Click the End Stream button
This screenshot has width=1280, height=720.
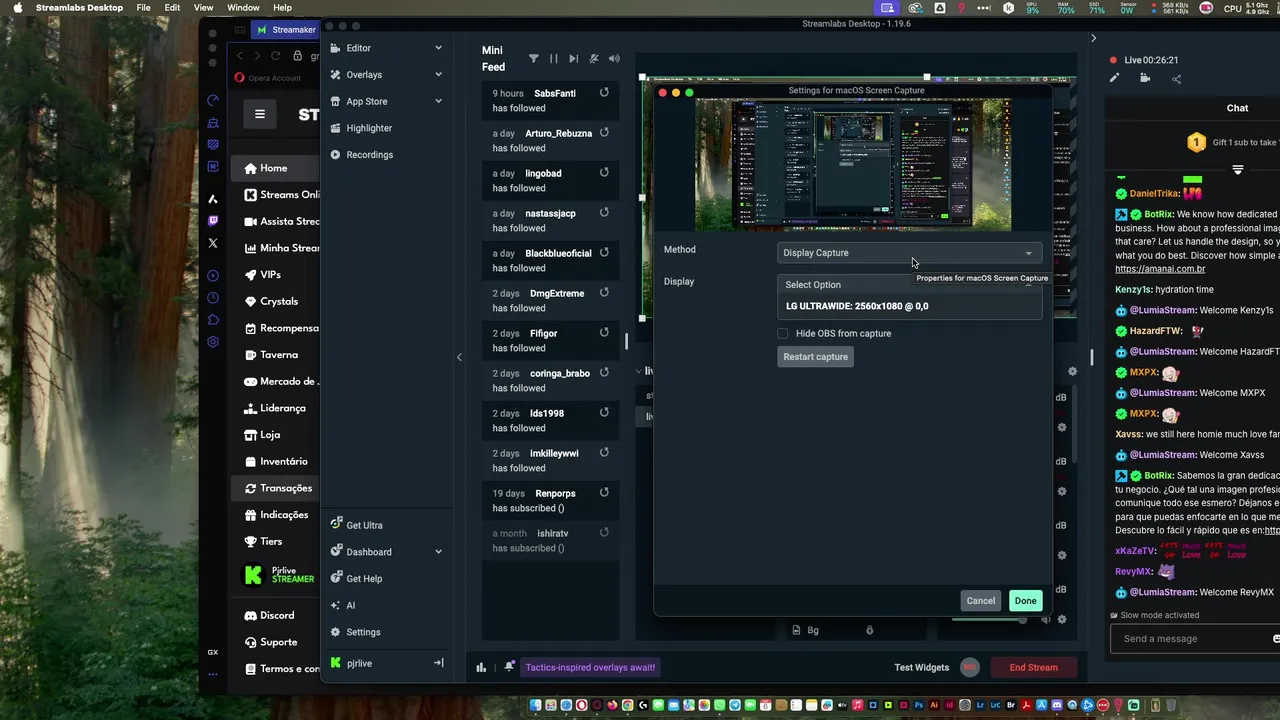(1033, 667)
